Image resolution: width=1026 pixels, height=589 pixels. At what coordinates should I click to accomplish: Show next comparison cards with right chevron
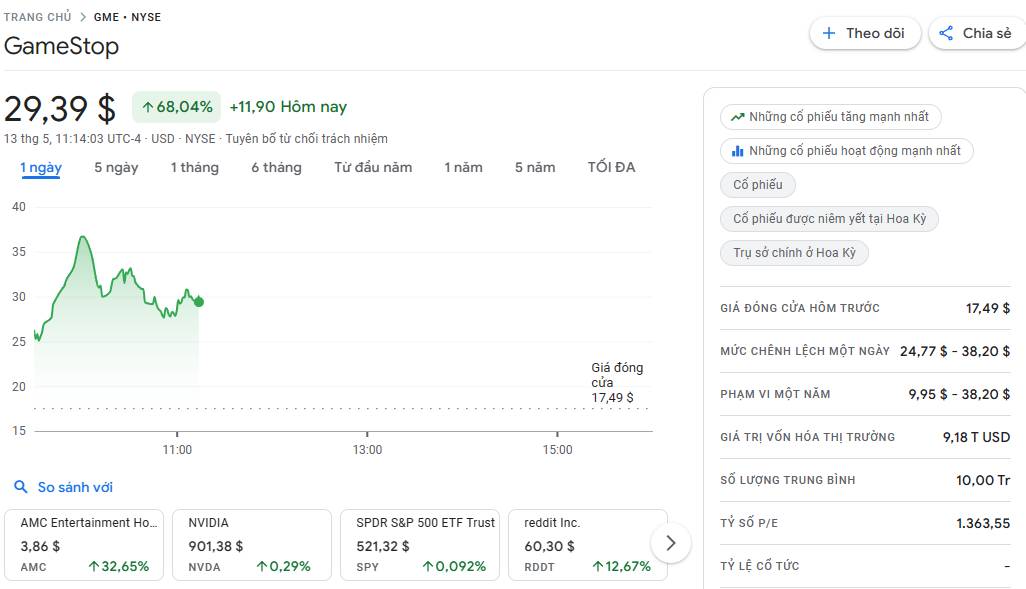pyautogui.click(x=671, y=543)
